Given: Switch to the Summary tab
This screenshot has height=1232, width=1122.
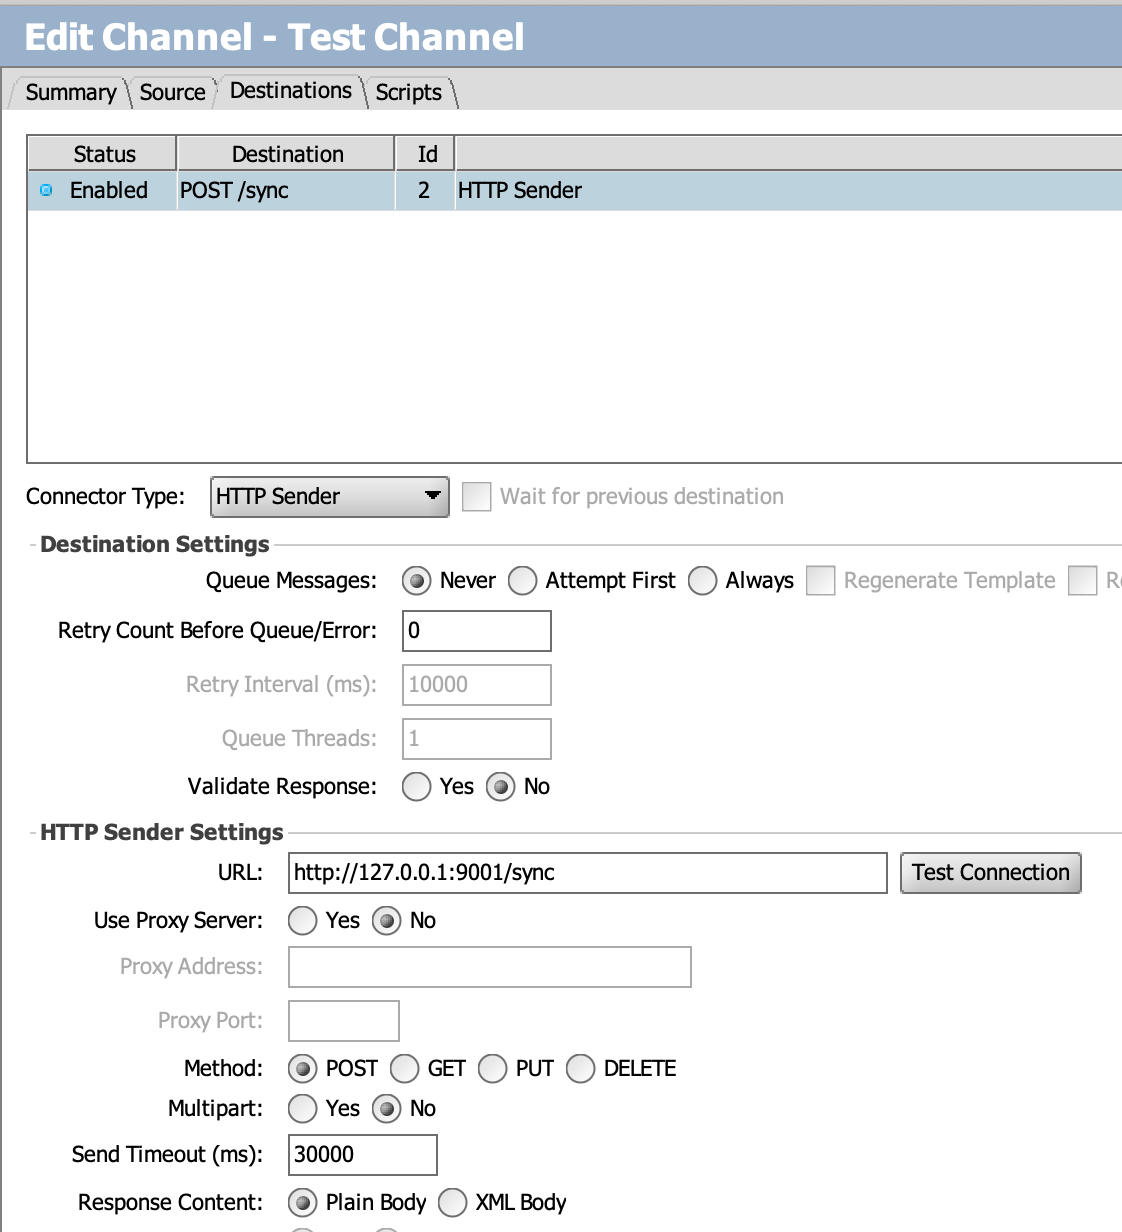Looking at the screenshot, I should 70,92.
